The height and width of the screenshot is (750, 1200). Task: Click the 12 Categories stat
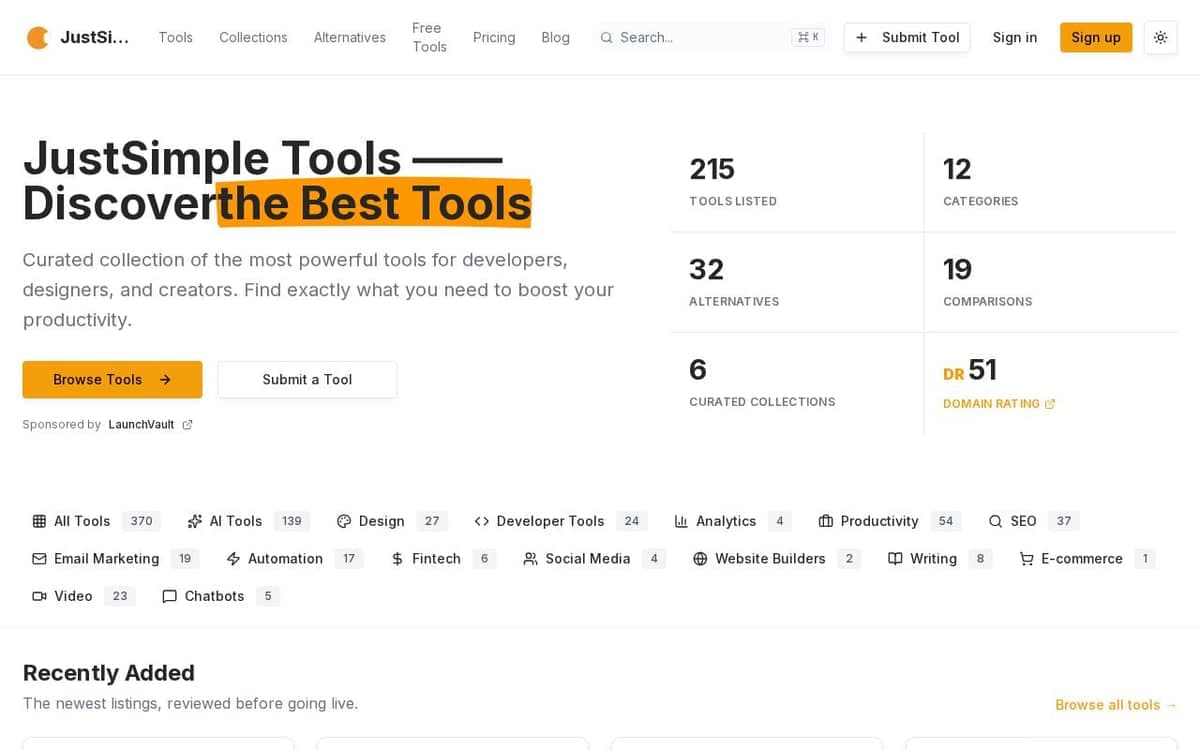(x=1051, y=182)
